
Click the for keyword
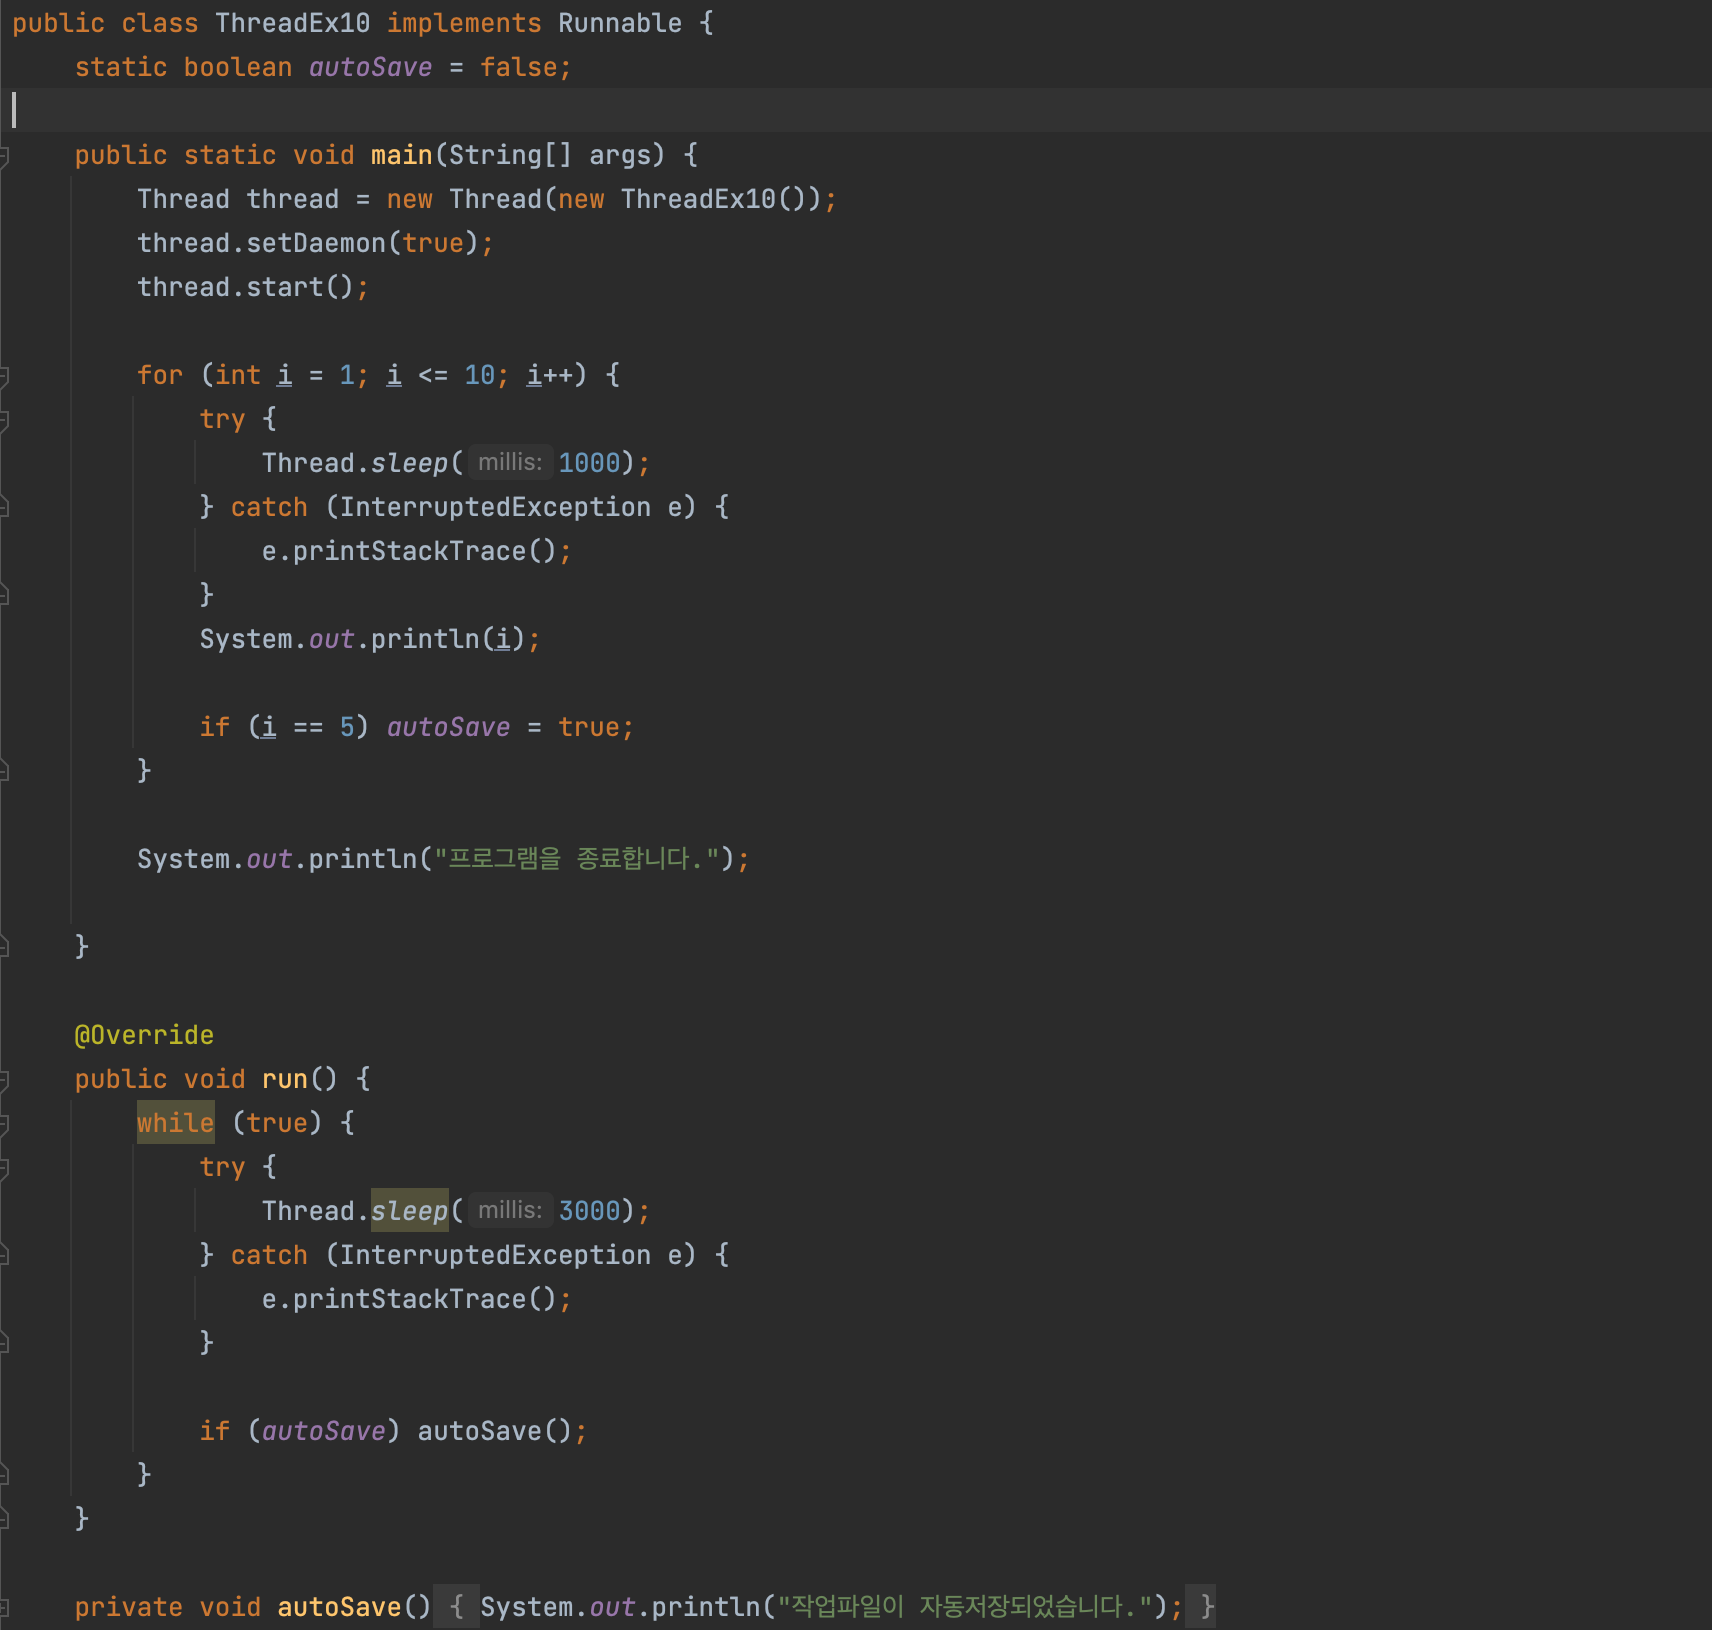[160, 375]
